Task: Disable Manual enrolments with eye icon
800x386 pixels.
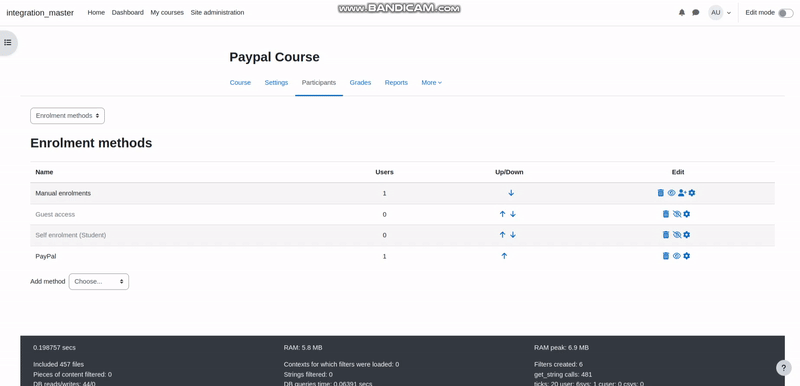Action: pos(671,193)
